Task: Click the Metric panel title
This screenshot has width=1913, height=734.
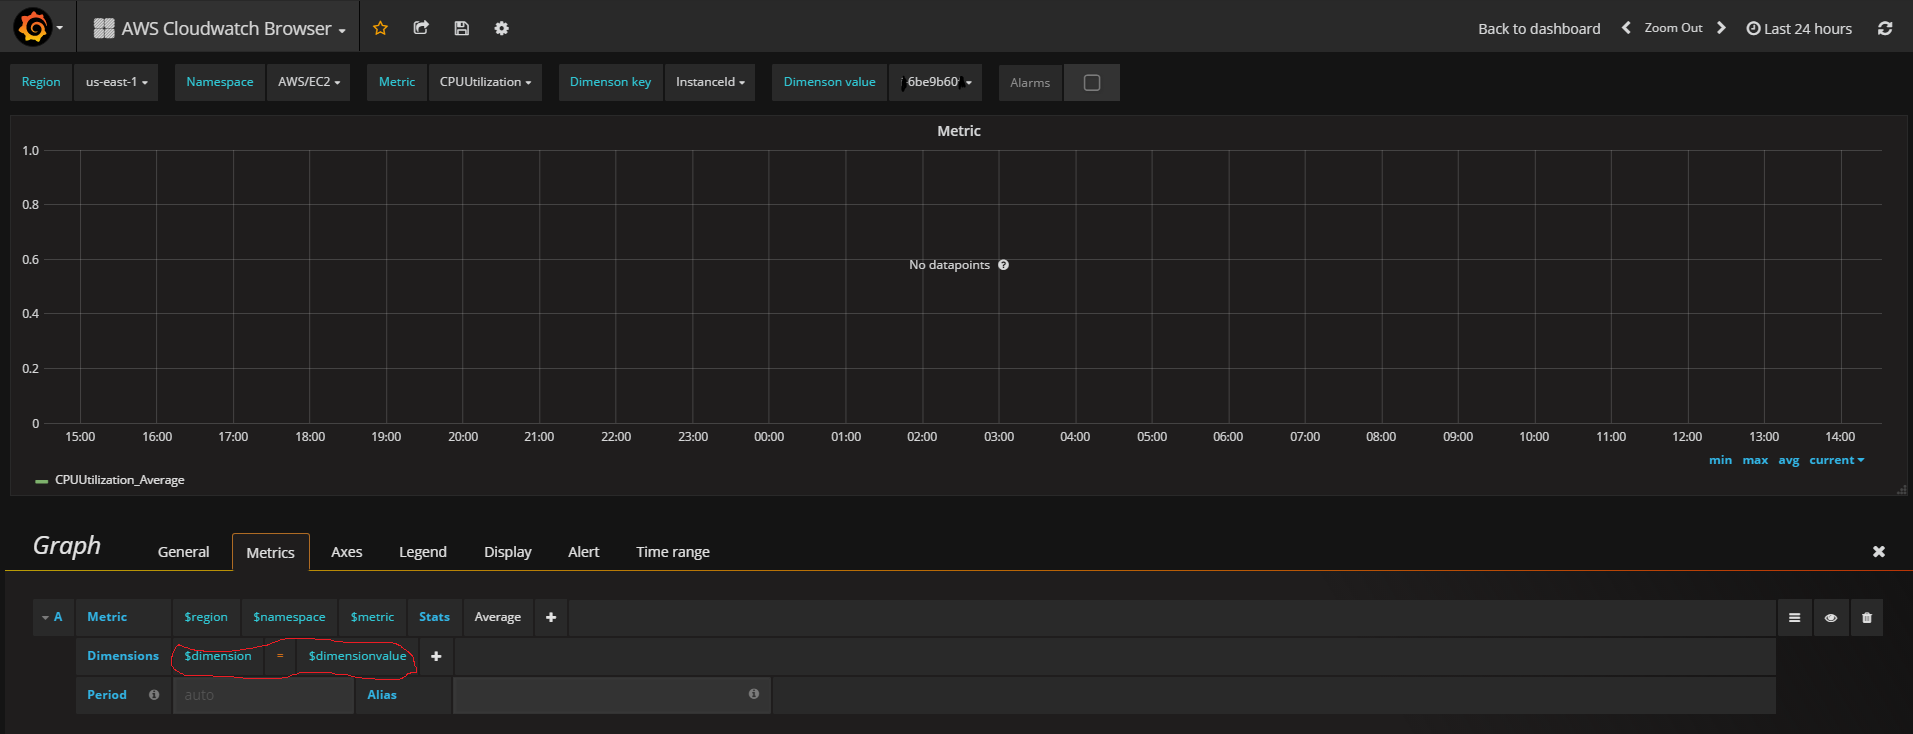Action: click(959, 131)
